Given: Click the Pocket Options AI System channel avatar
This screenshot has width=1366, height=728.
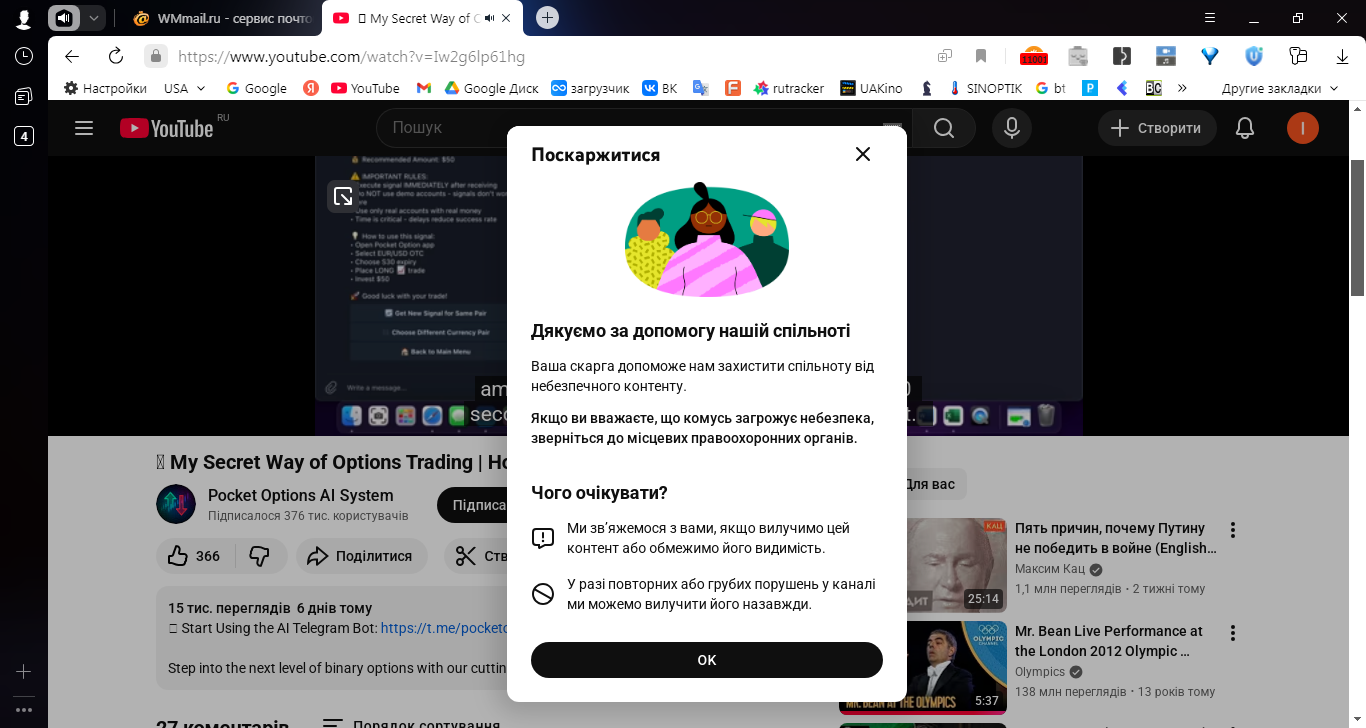Looking at the screenshot, I should (x=176, y=504).
